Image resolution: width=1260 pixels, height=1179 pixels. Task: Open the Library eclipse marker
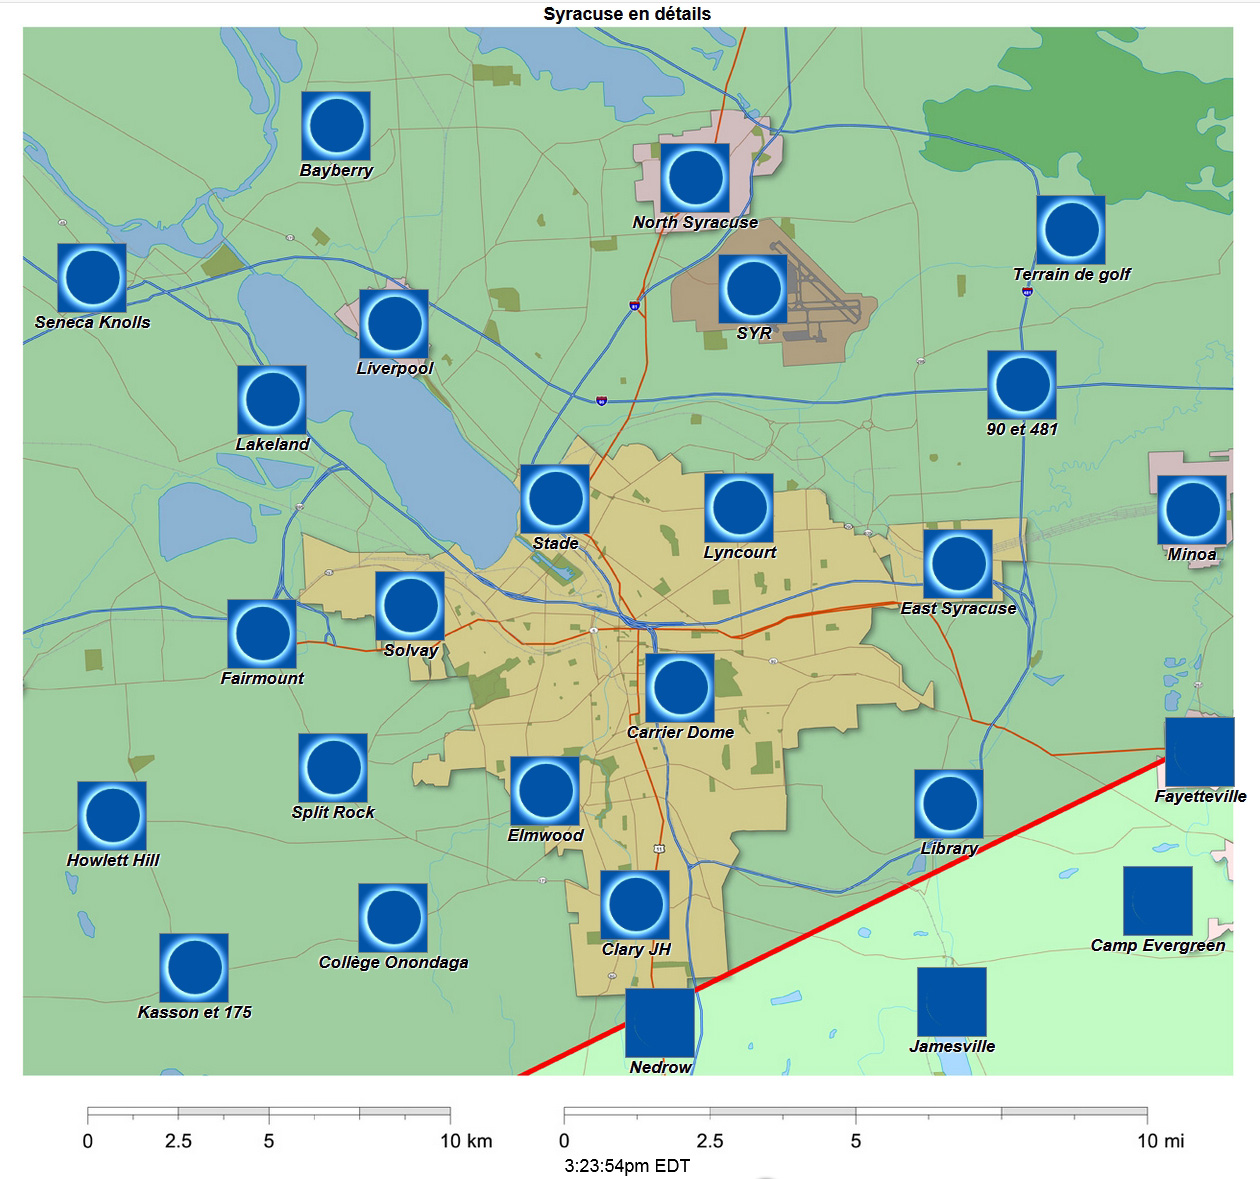(949, 804)
